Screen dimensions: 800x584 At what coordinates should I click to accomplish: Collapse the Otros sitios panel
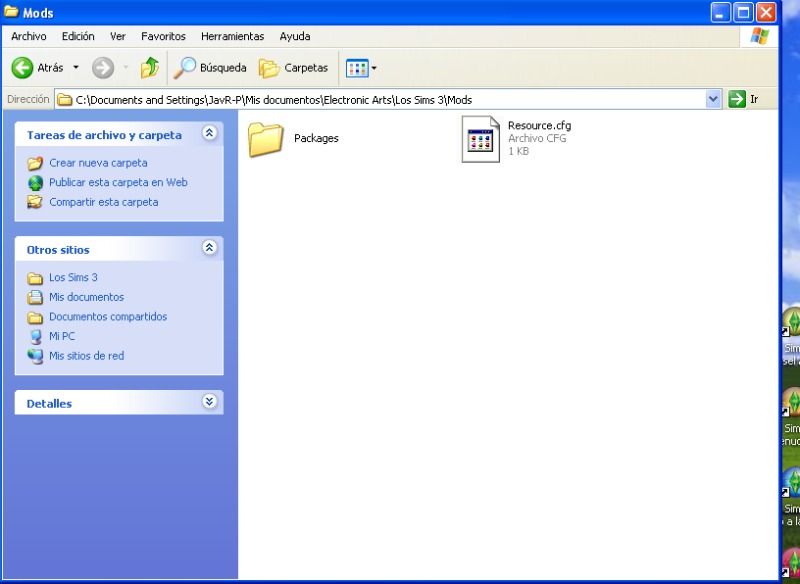209,248
